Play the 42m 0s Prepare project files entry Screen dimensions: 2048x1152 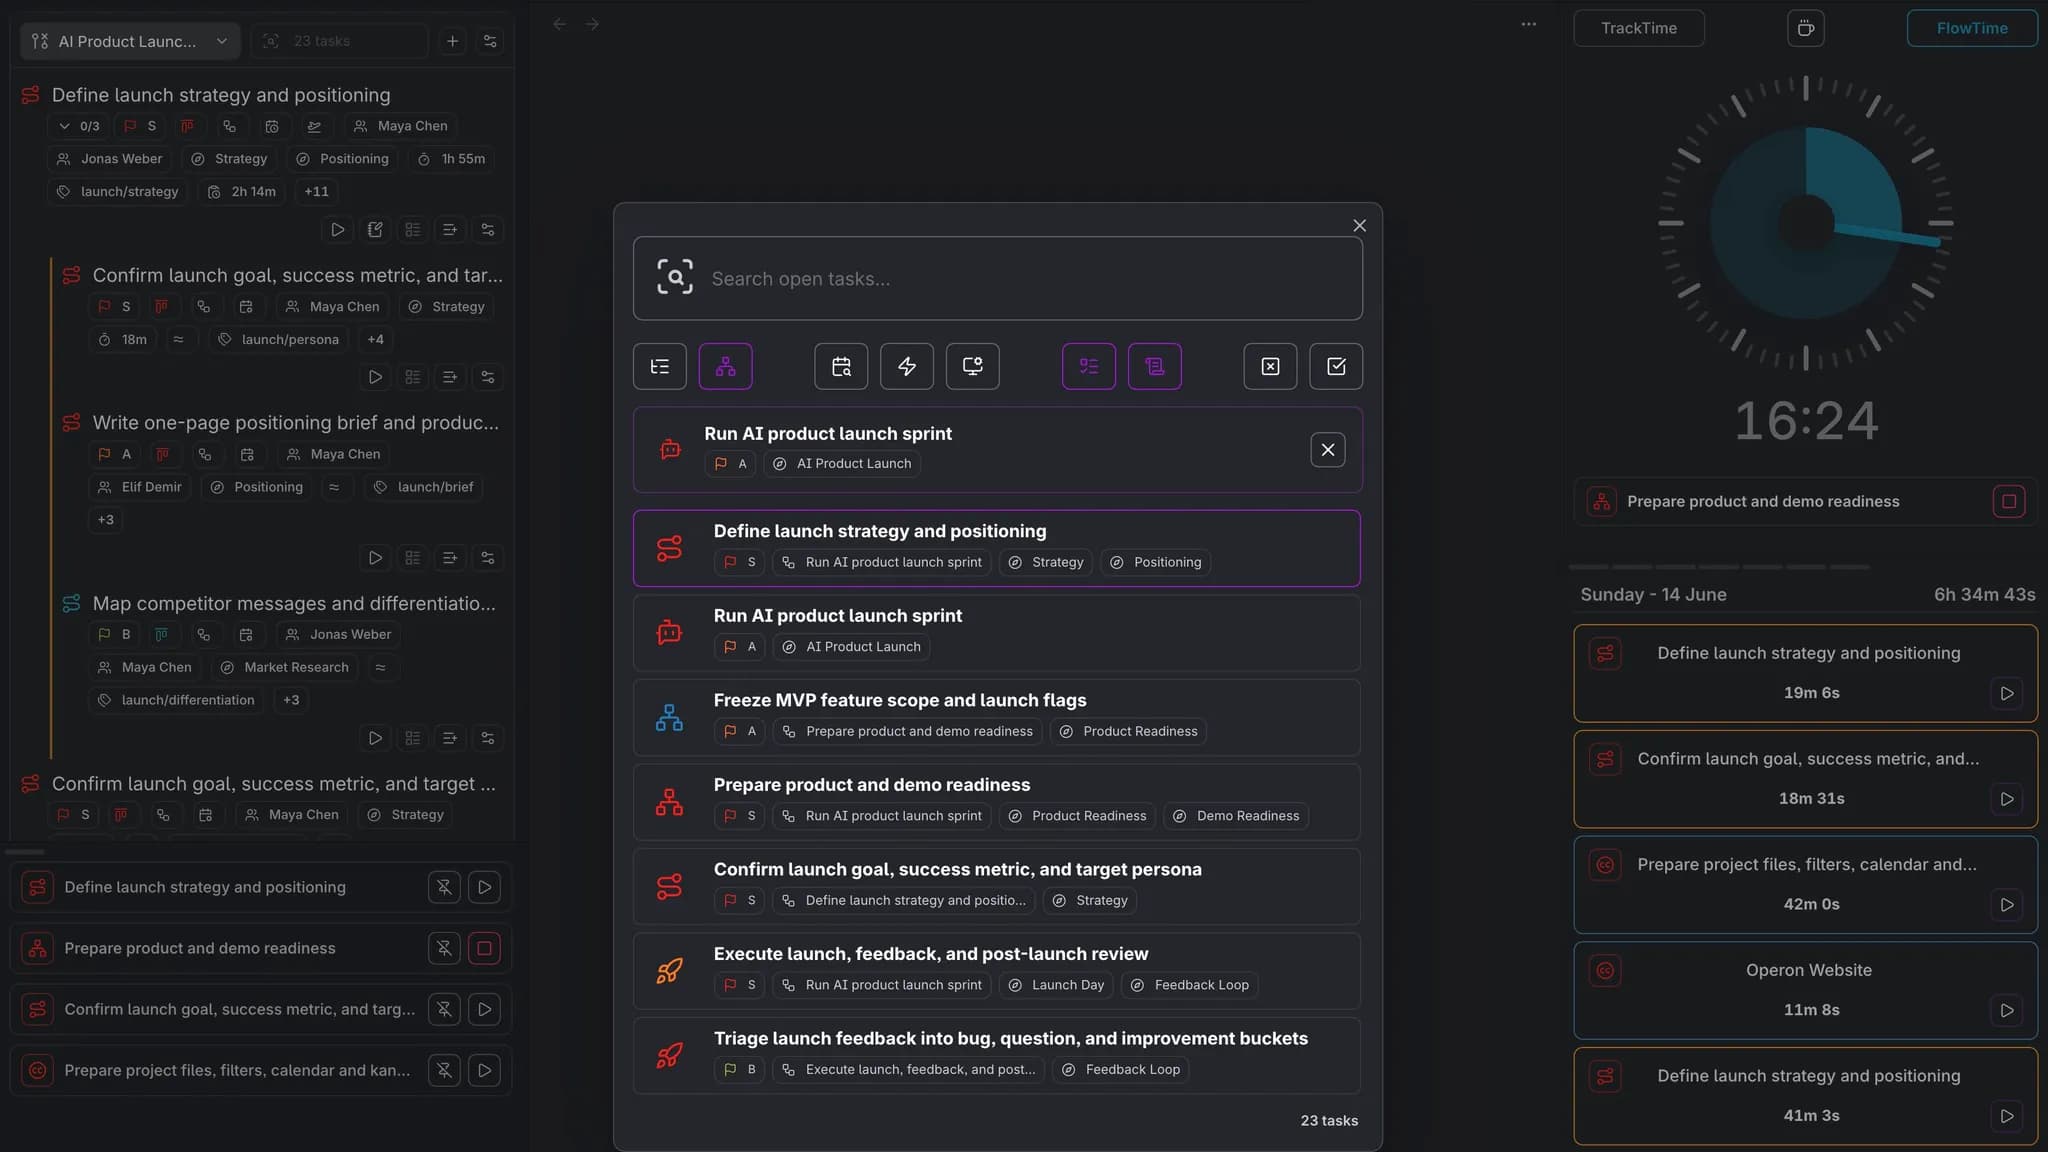coord(2006,905)
